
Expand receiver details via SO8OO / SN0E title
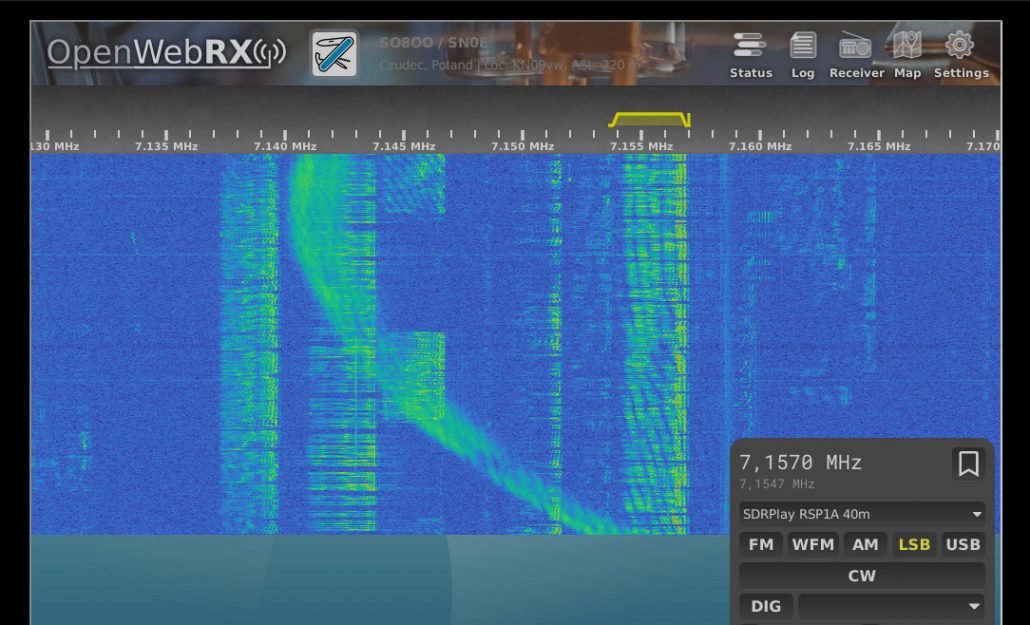(434, 43)
